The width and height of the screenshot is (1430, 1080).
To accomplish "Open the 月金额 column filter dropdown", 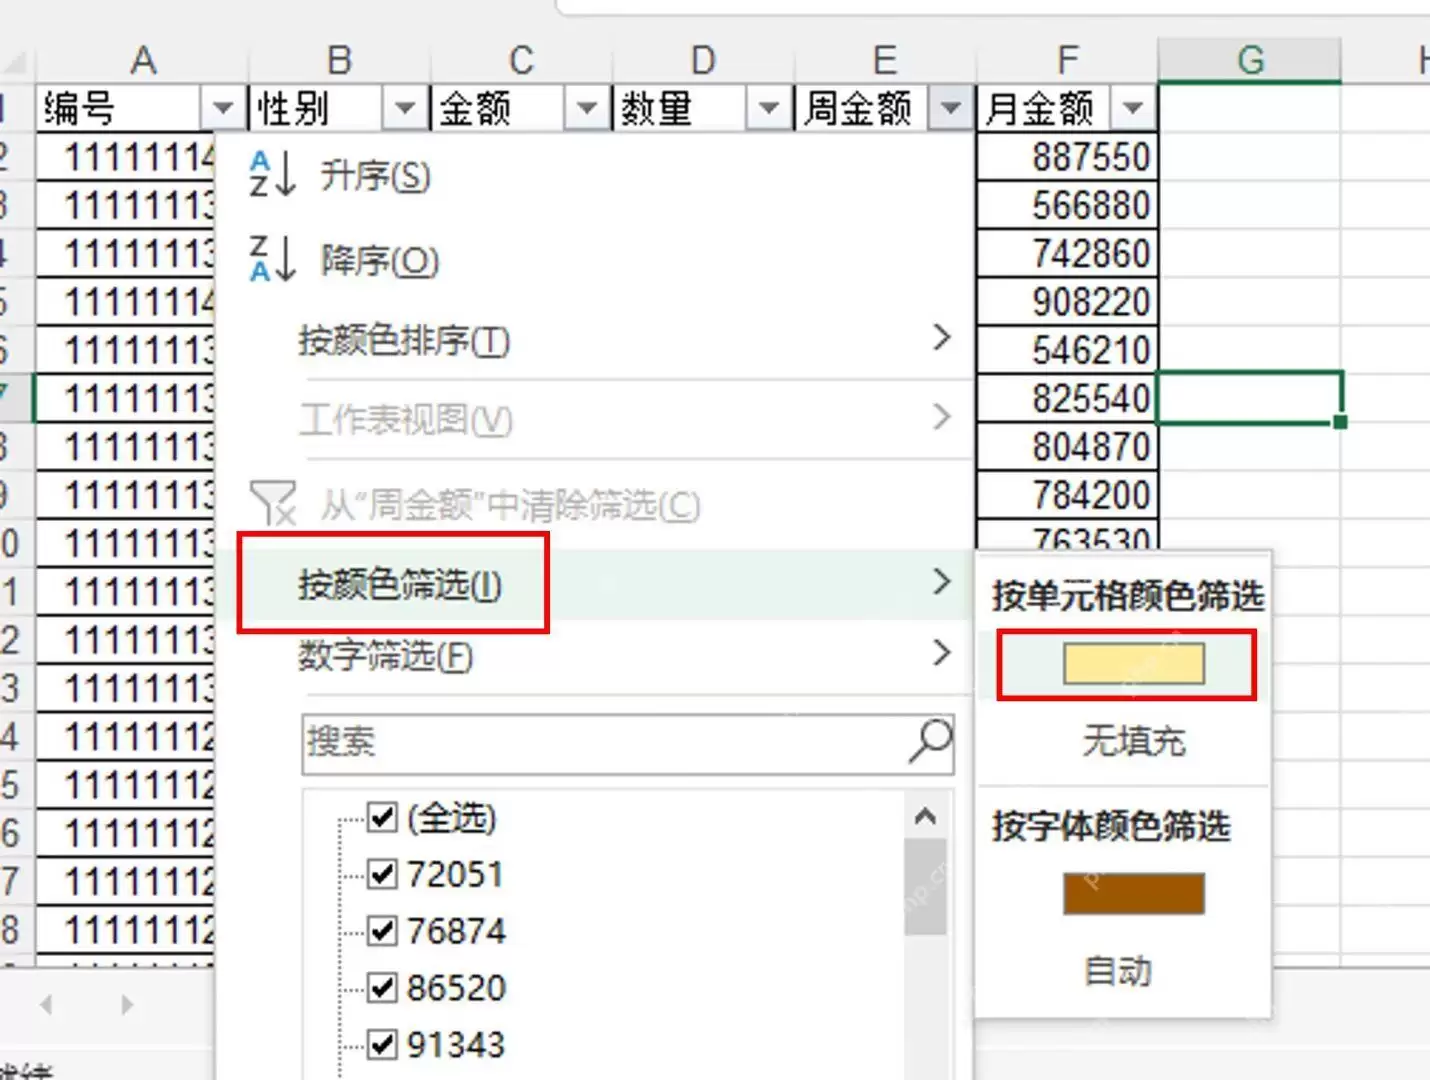I will [1133, 106].
